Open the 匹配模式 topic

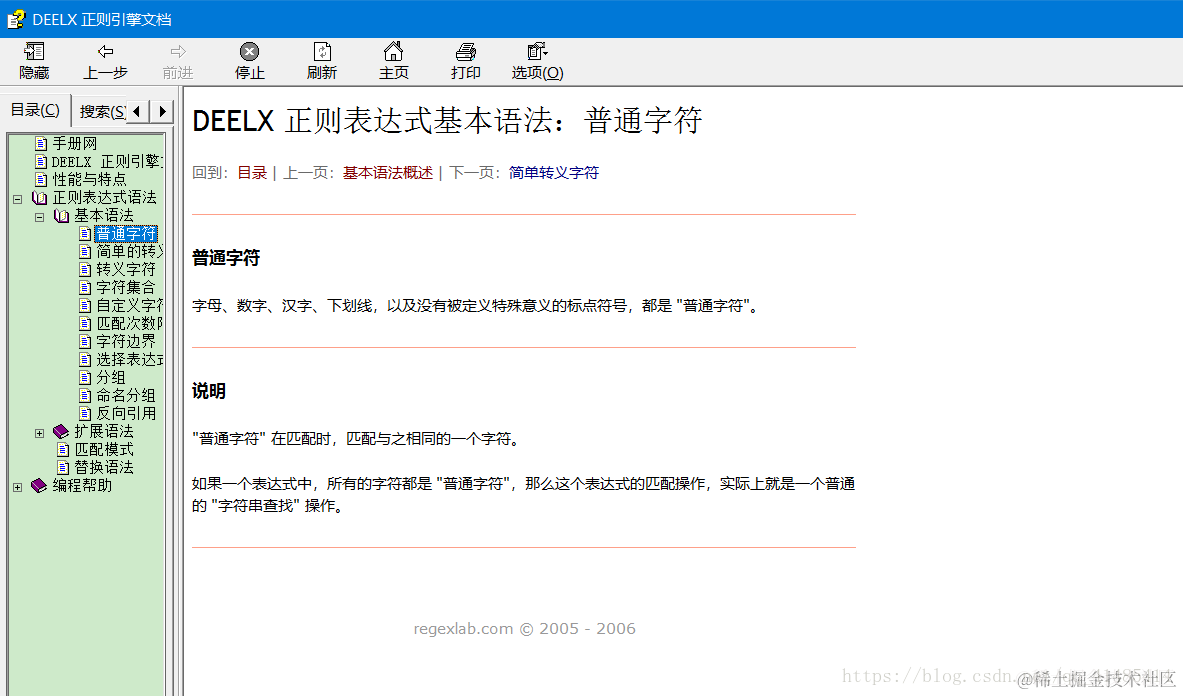click(x=103, y=449)
